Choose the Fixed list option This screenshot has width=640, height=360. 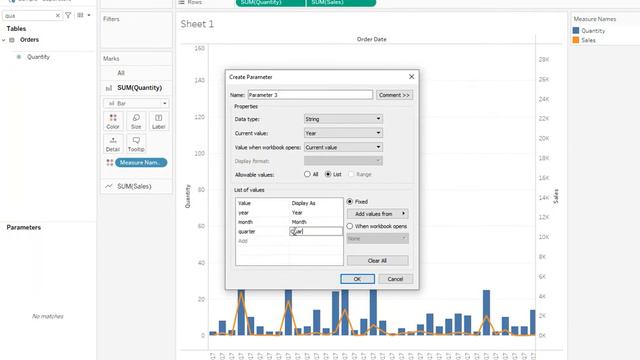click(350, 202)
